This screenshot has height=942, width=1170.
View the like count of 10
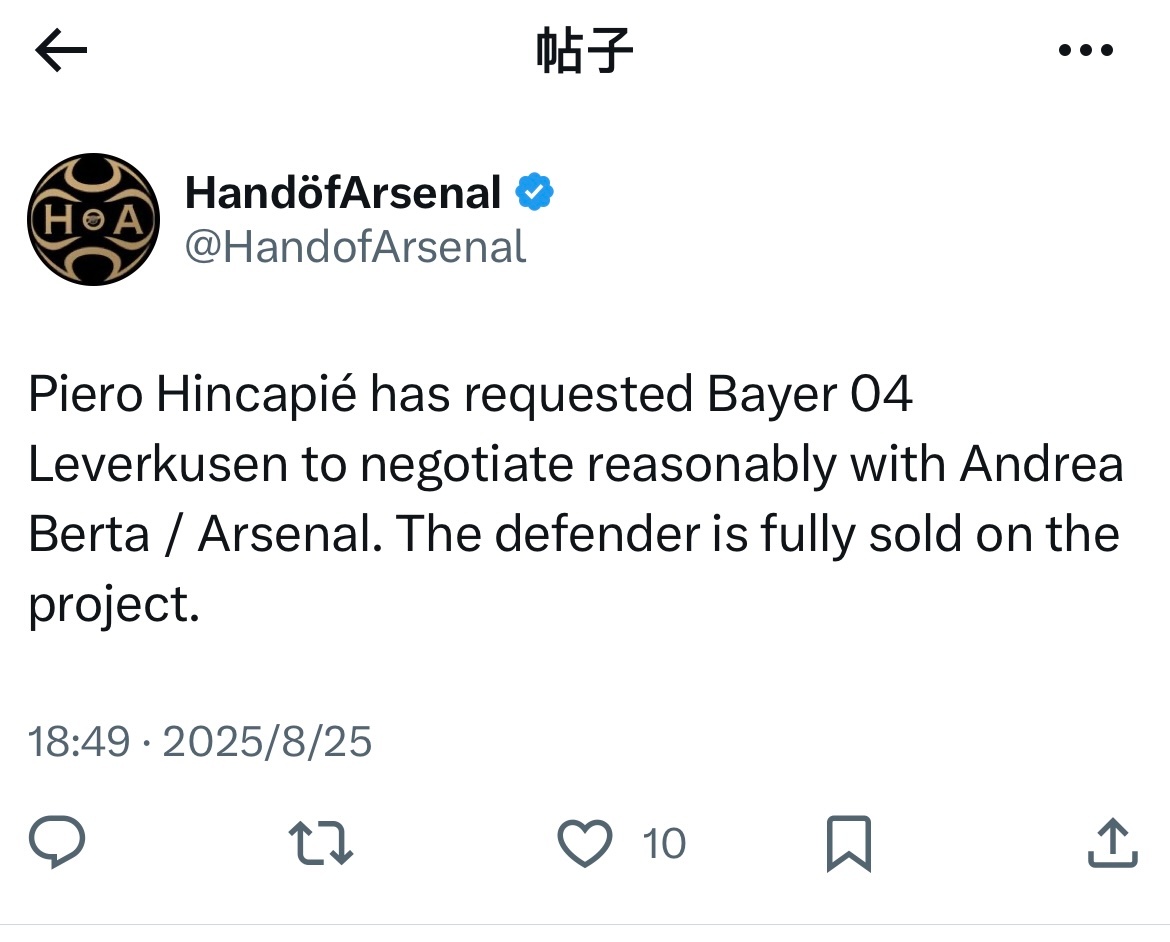(663, 843)
